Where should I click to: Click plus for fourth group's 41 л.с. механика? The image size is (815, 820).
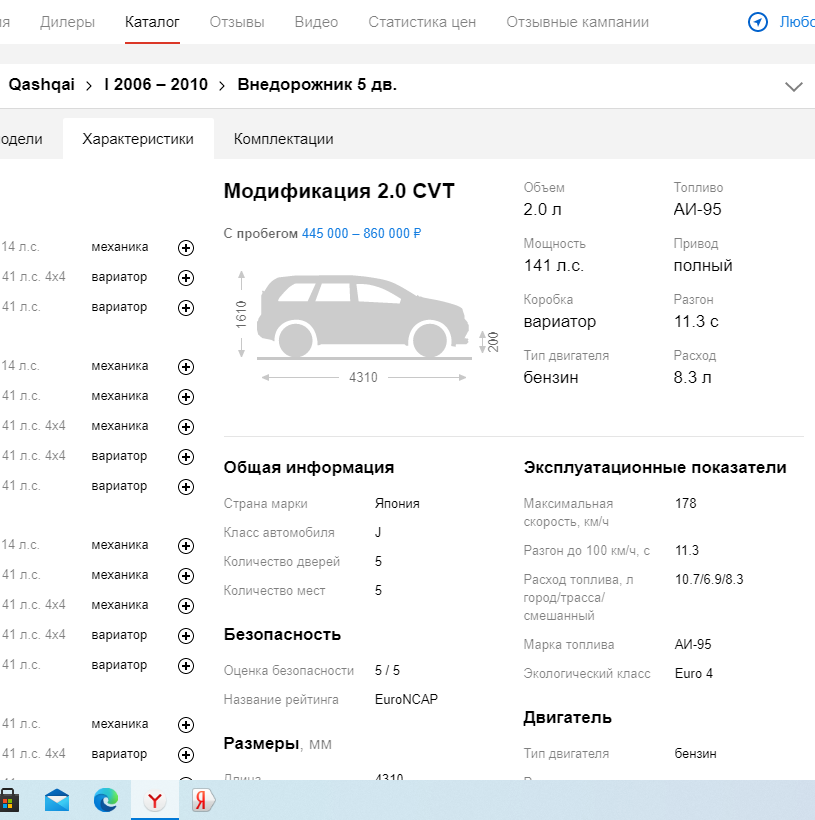tap(186, 725)
